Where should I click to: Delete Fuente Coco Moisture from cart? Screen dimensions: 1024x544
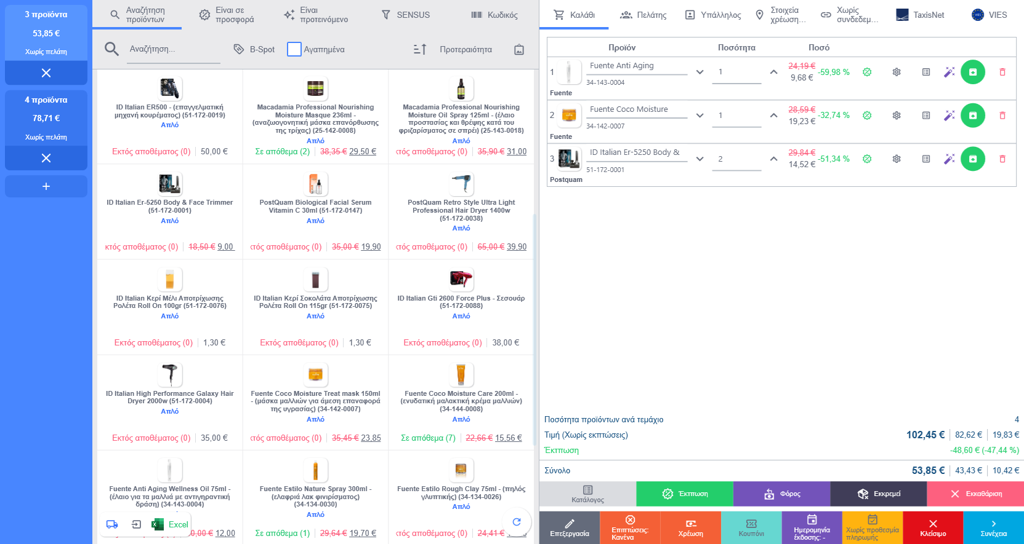1002,116
